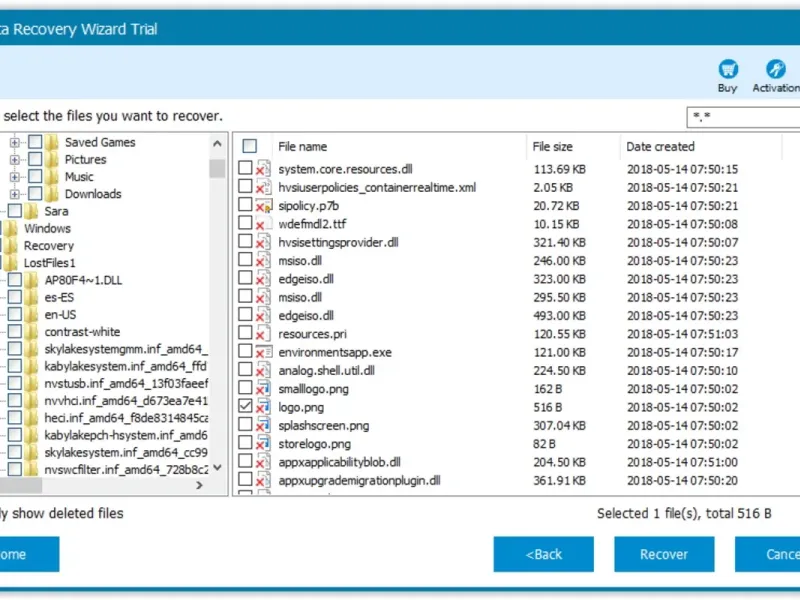This screenshot has height=600, width=800.
Task: Click the LostFiles1 folder icon
Action: click(11, 263)
